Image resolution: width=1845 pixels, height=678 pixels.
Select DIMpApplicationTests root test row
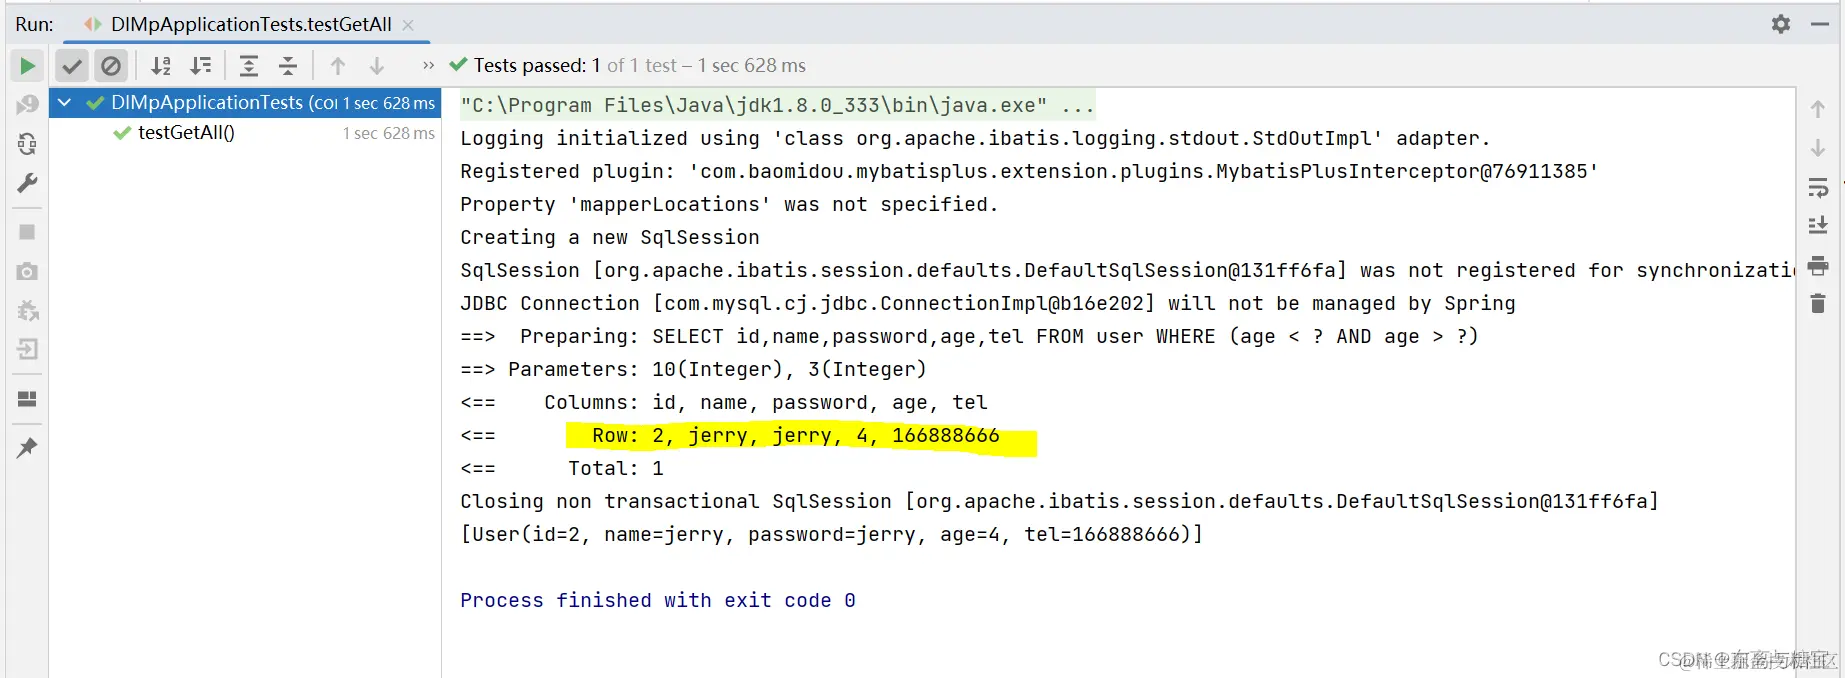tap(245, 103)
